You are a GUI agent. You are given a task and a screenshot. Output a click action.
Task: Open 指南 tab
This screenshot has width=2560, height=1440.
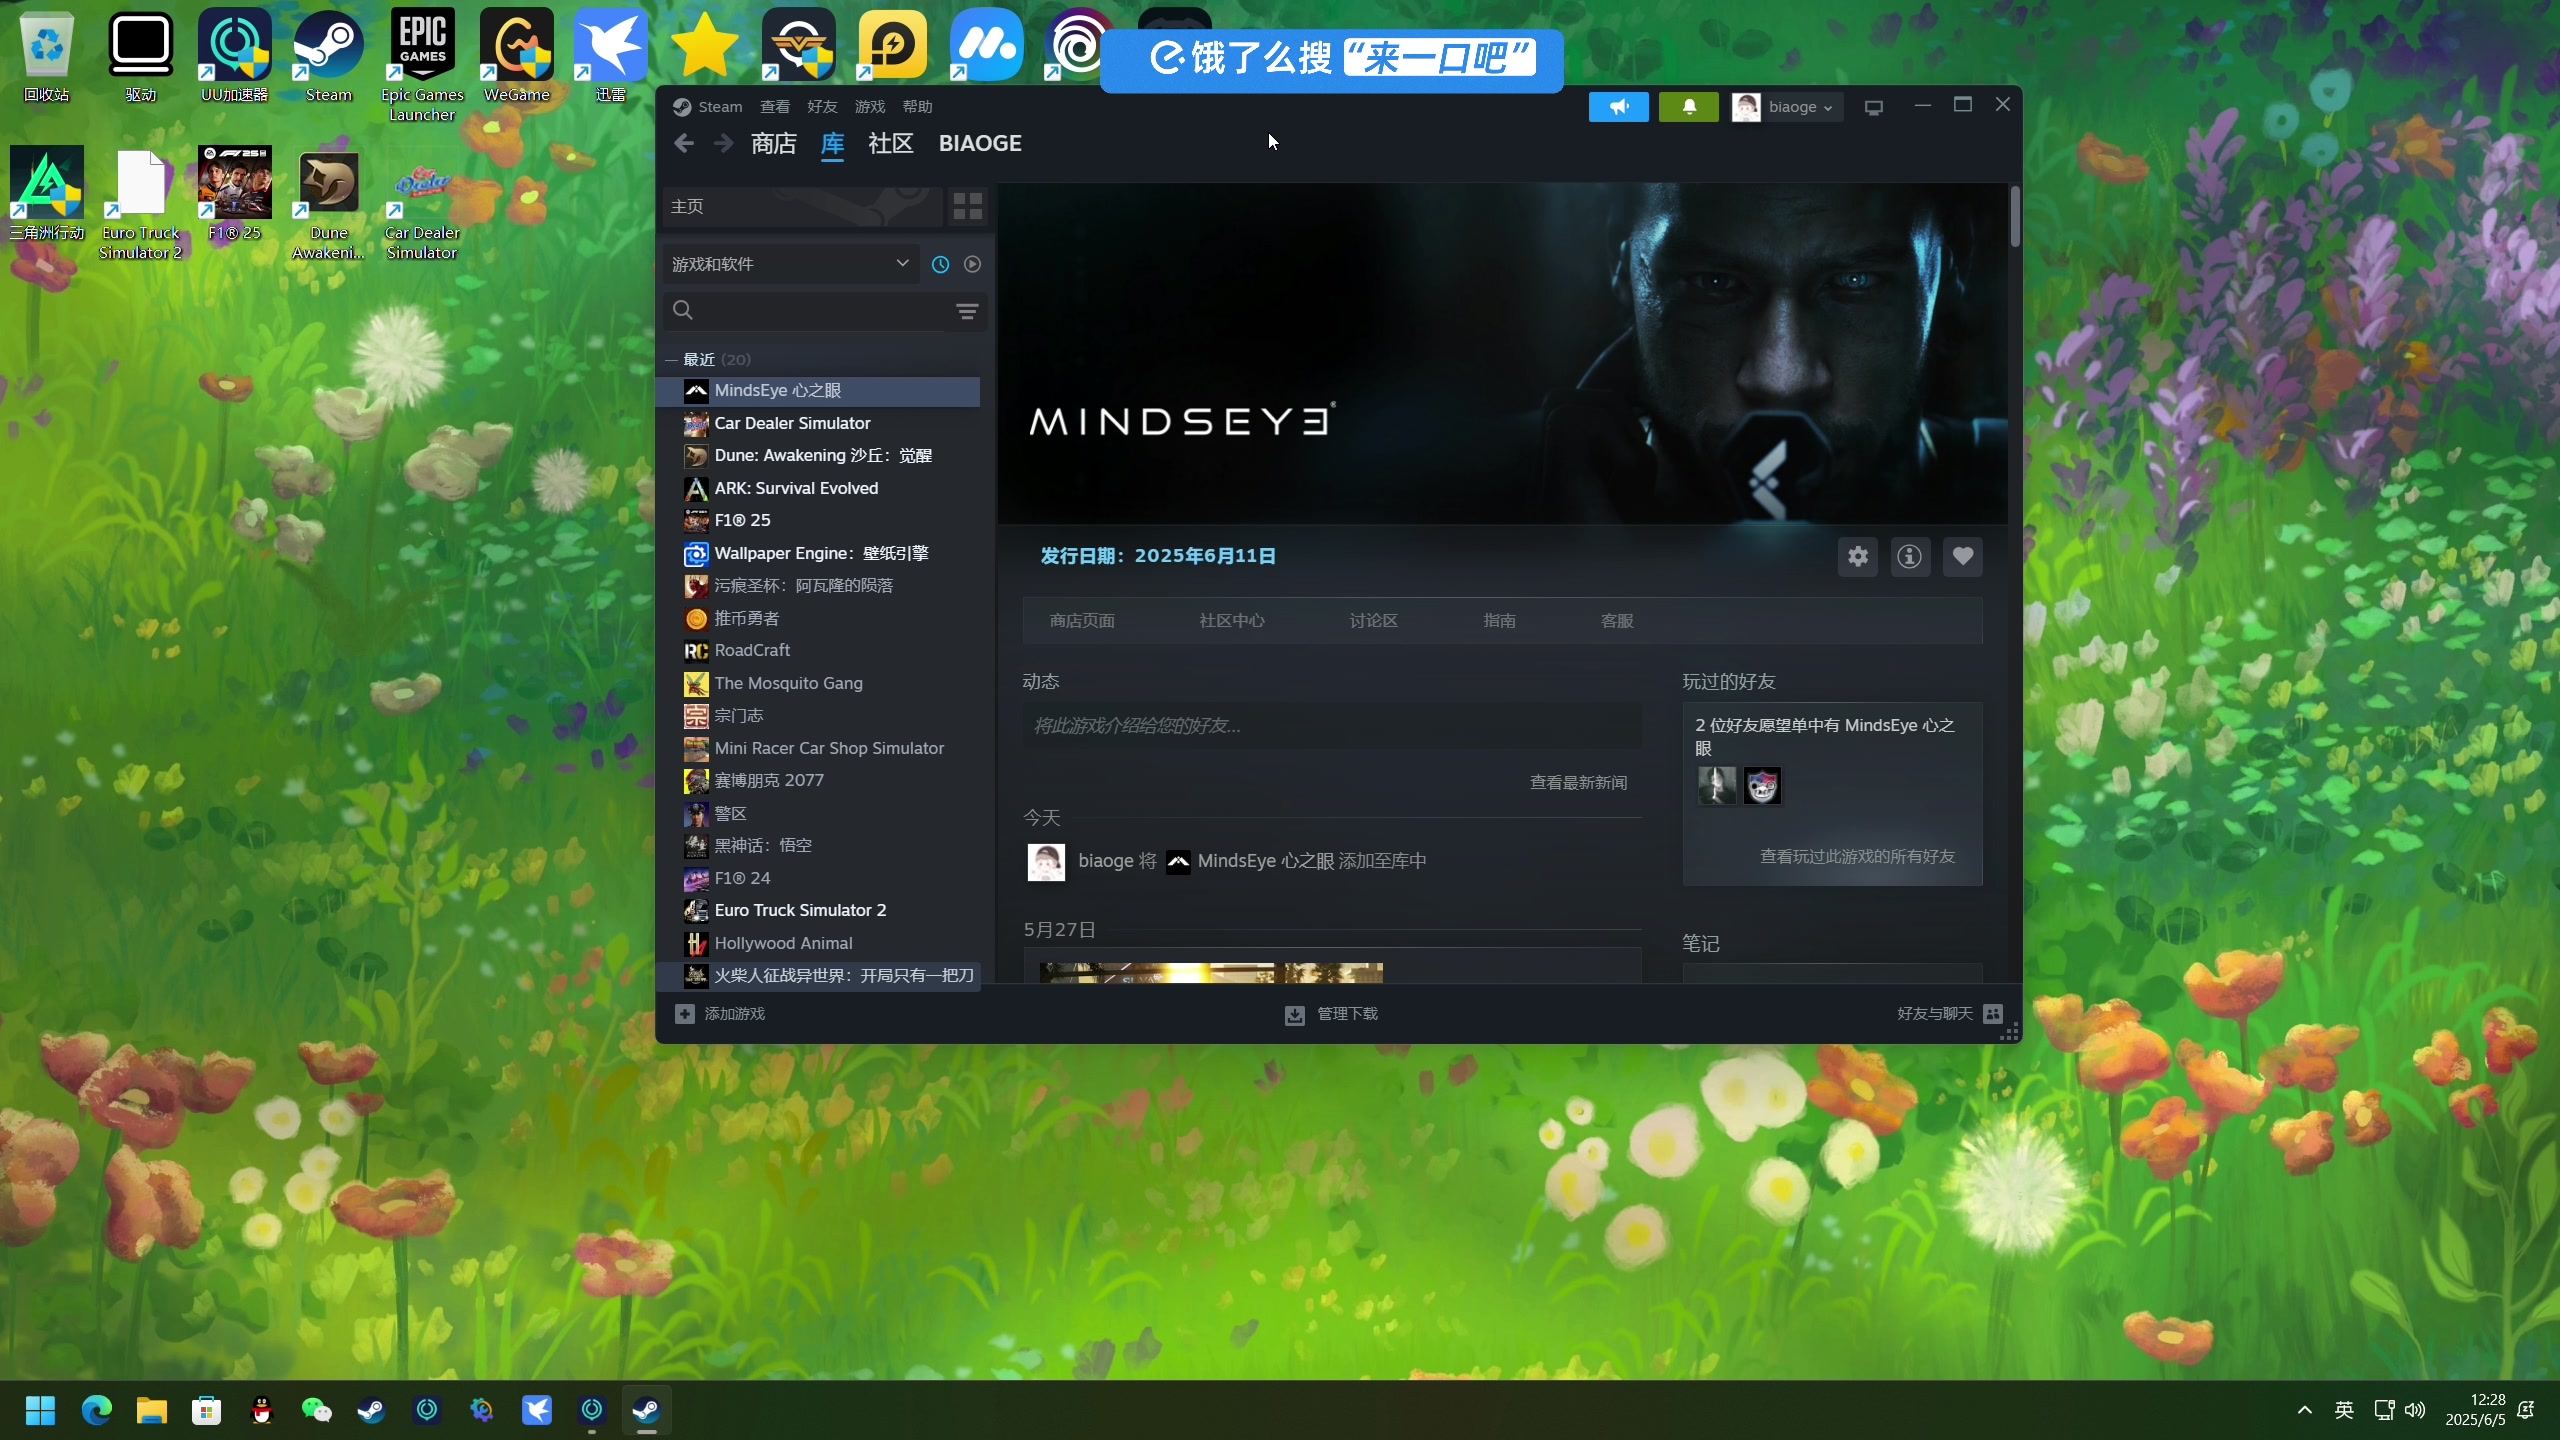tap(1499, 621)
